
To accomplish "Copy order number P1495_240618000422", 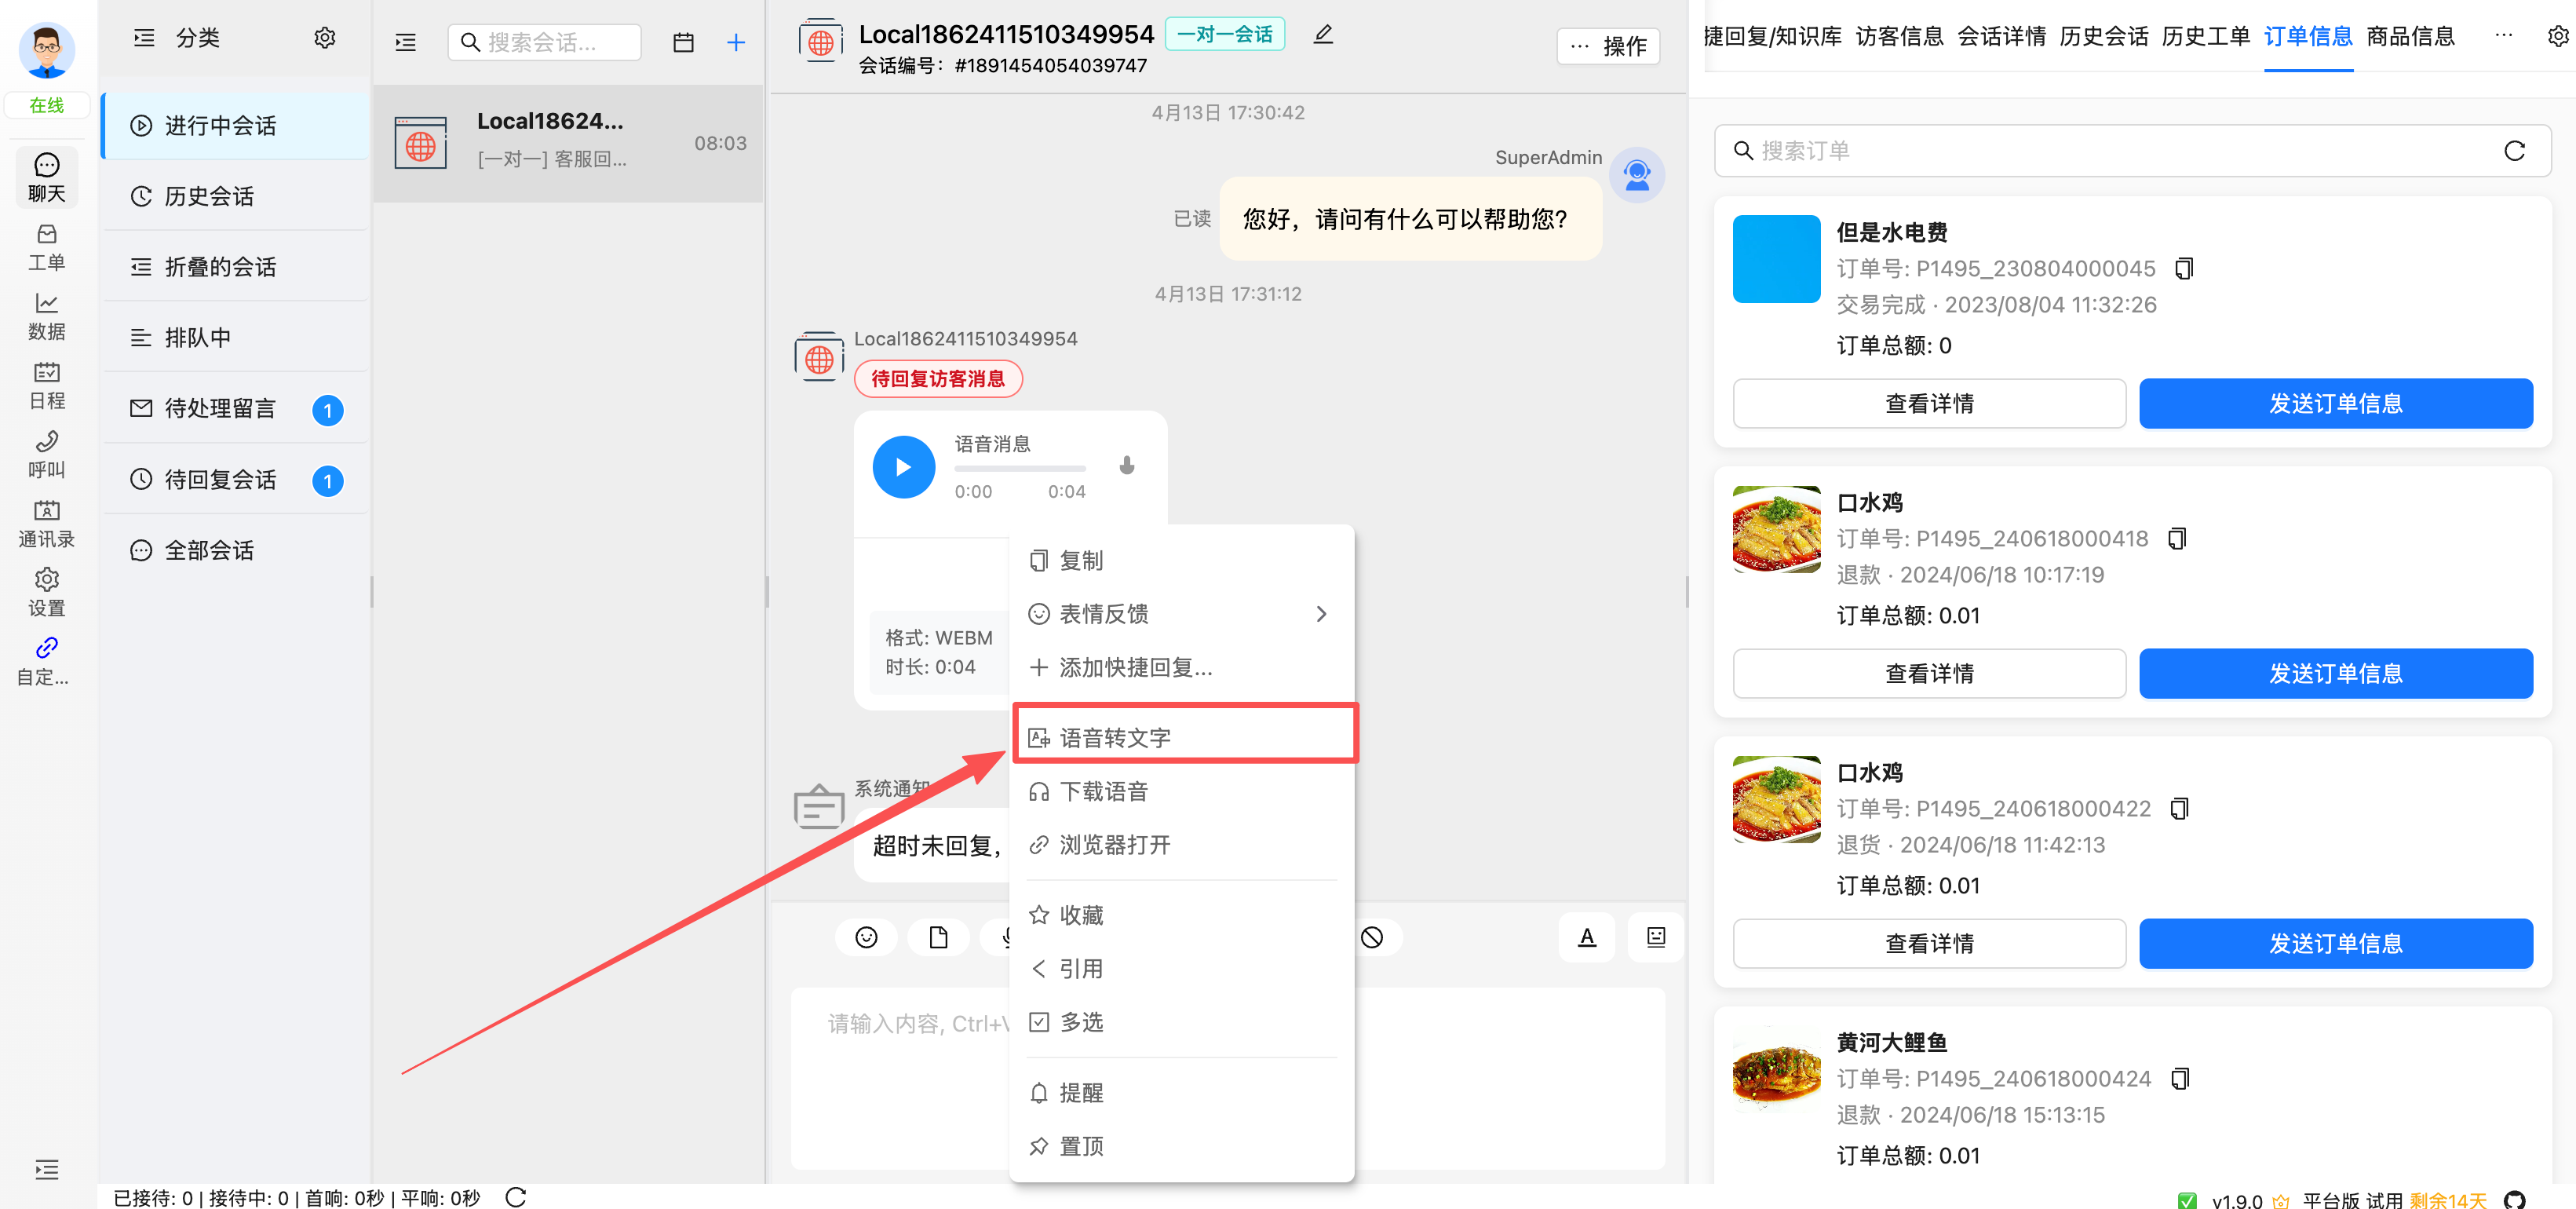I will 2180,808.
